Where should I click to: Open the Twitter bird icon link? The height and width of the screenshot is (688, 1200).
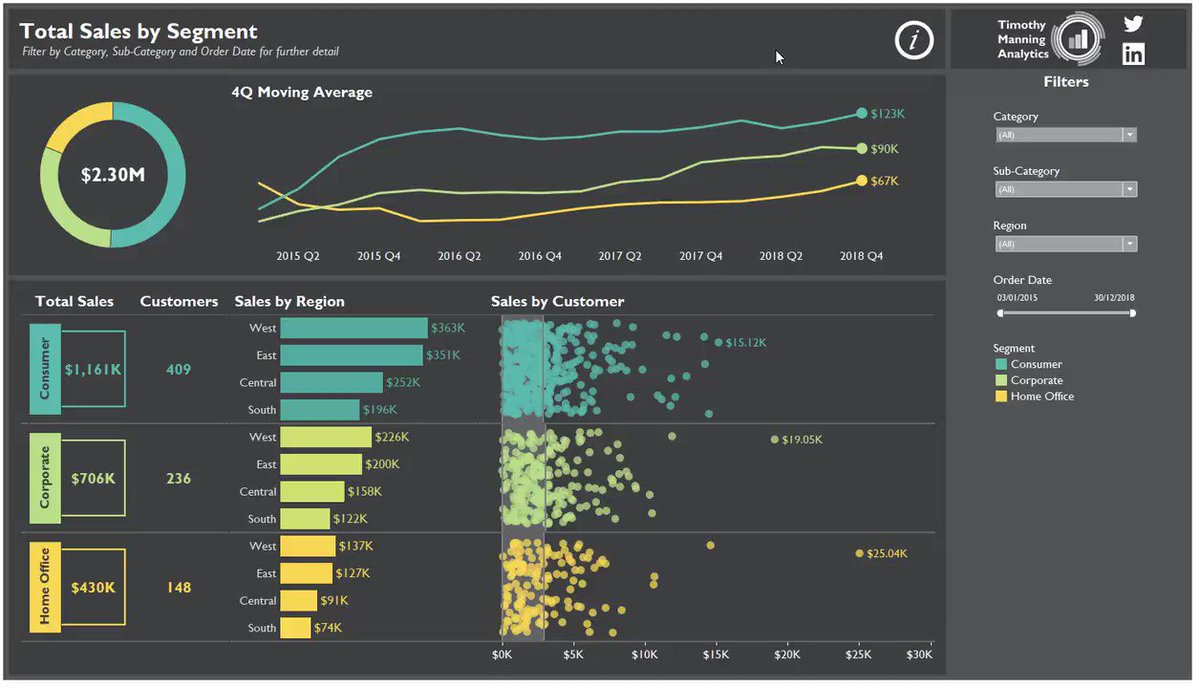(1133, 24)
